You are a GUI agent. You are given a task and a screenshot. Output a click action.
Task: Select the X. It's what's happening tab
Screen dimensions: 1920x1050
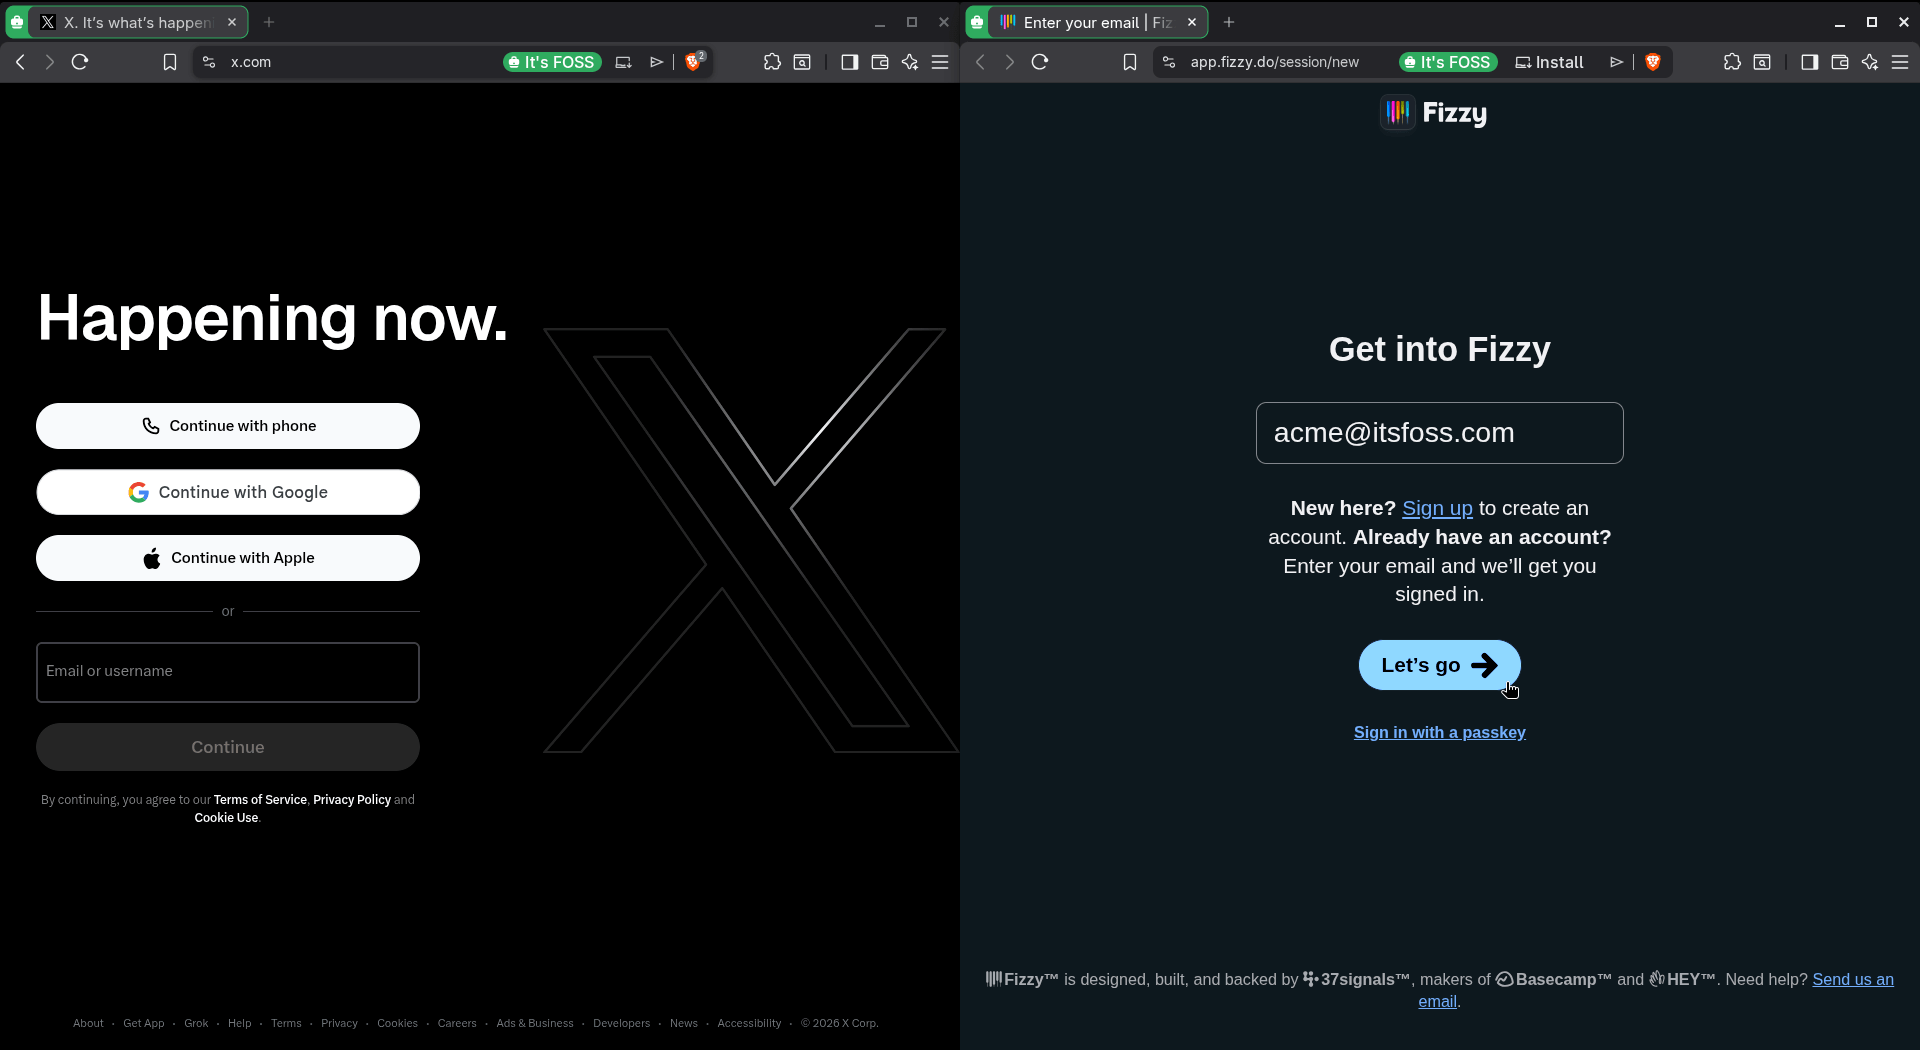click(x=138, y=22)
